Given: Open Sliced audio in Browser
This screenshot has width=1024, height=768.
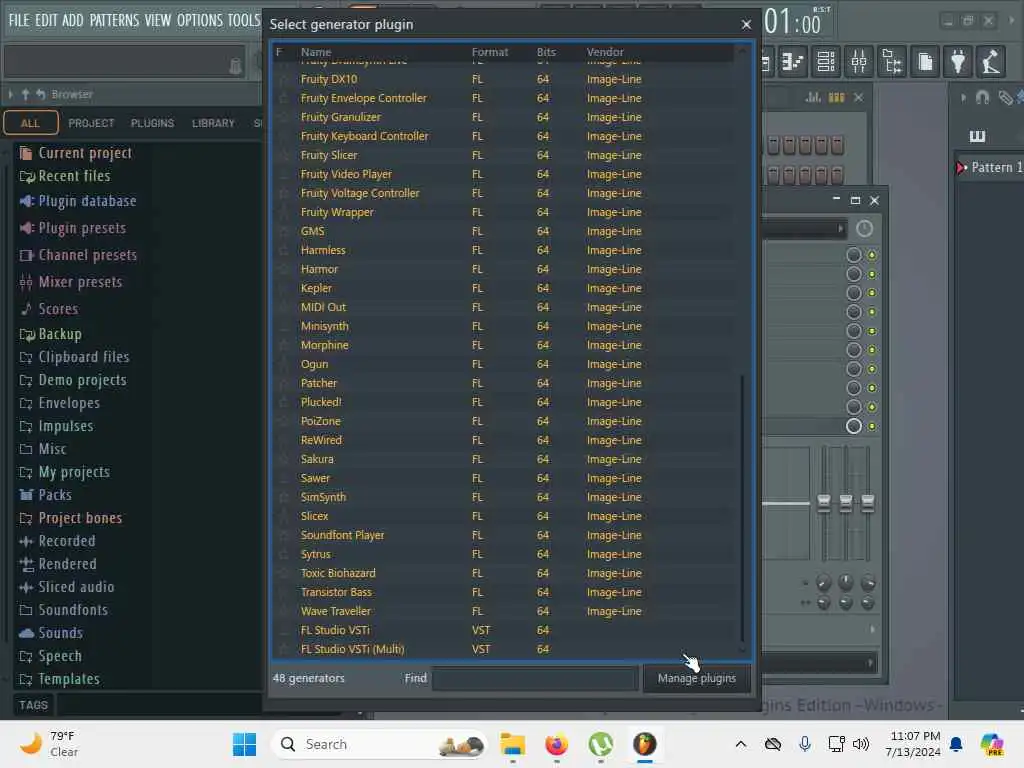Looking at the screenshot, I should point(67,587).
